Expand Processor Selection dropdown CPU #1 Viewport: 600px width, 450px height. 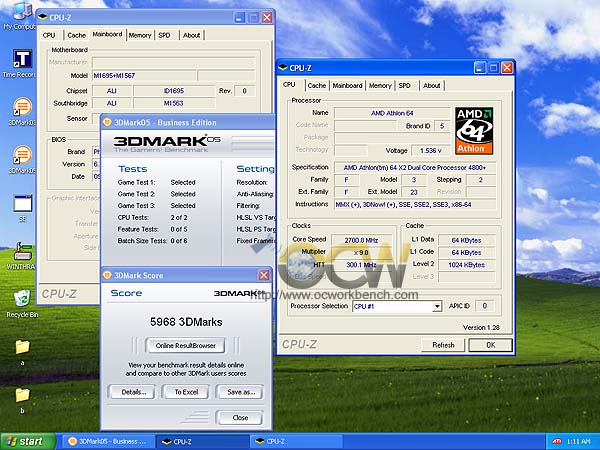point(437,306)
